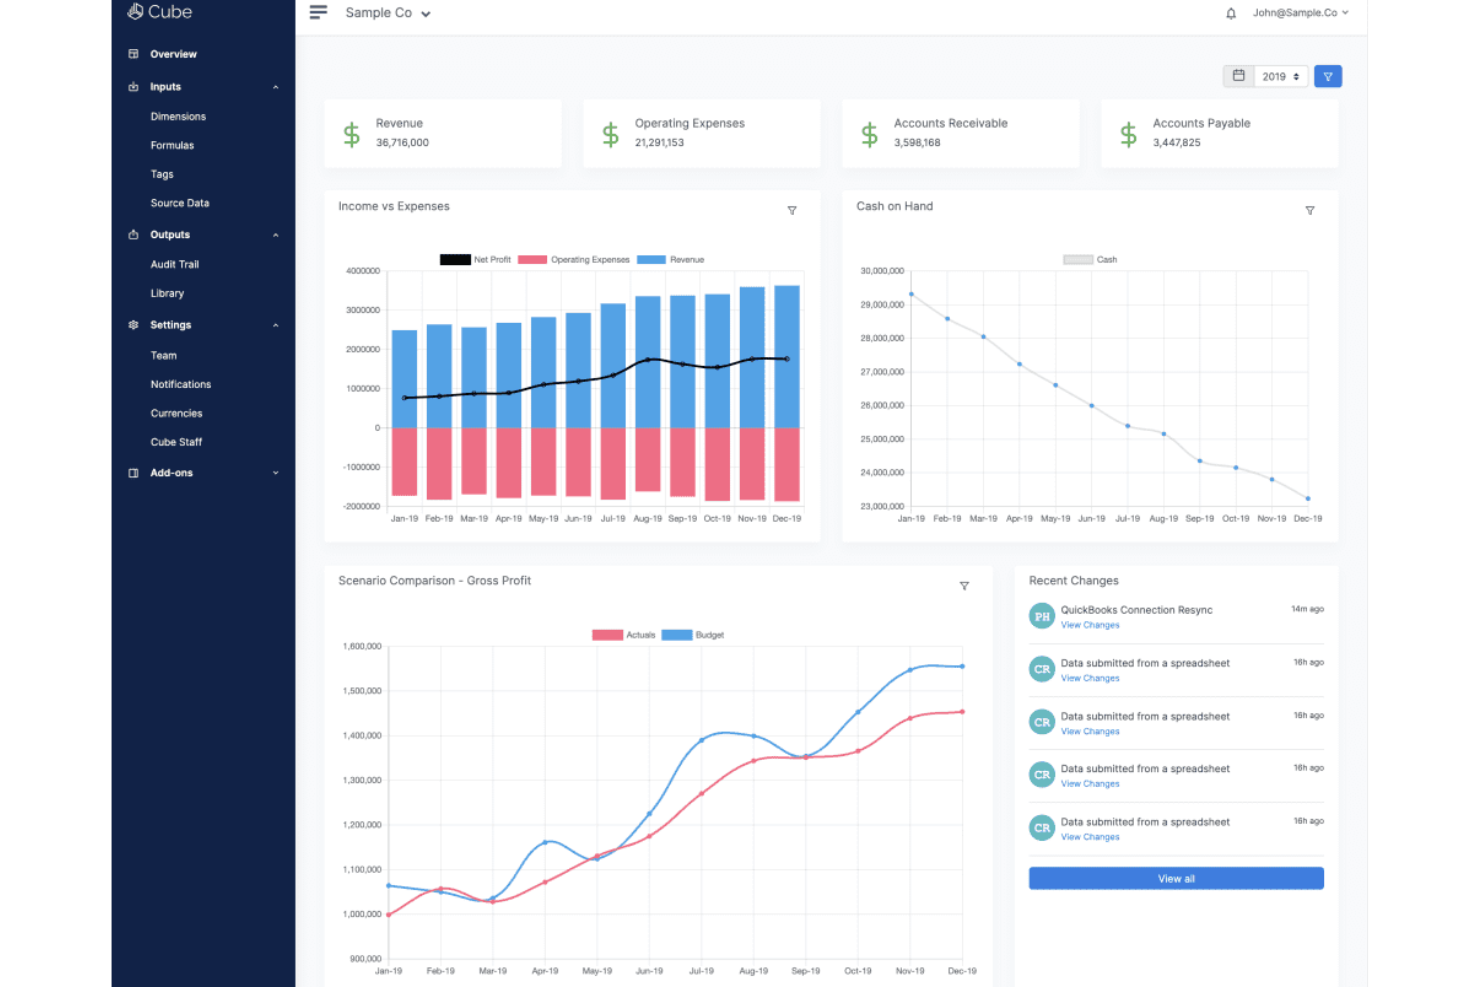Toggle the Net Profit legend in Income vs Expenses
The width and height of the screenshot is (1480, 987).
476,259
